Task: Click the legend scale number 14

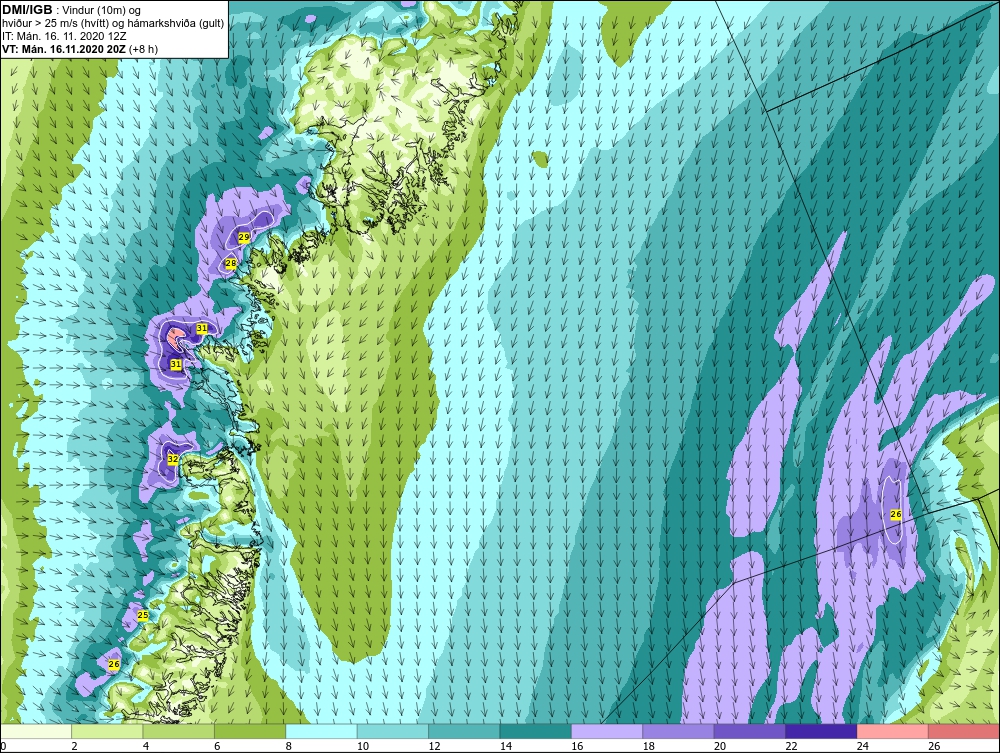Action: (x=506, y=746)
